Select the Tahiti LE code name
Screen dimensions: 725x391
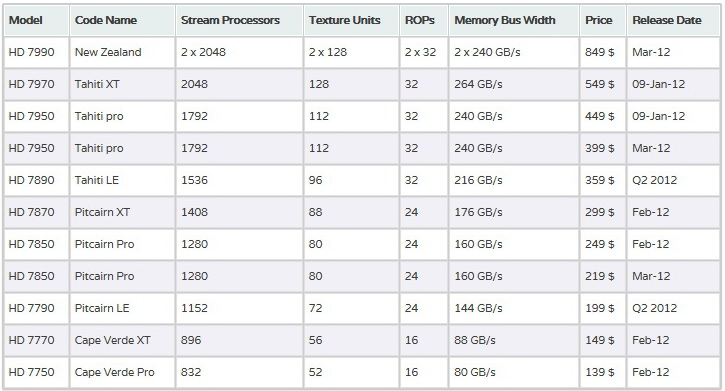point(97,180)
